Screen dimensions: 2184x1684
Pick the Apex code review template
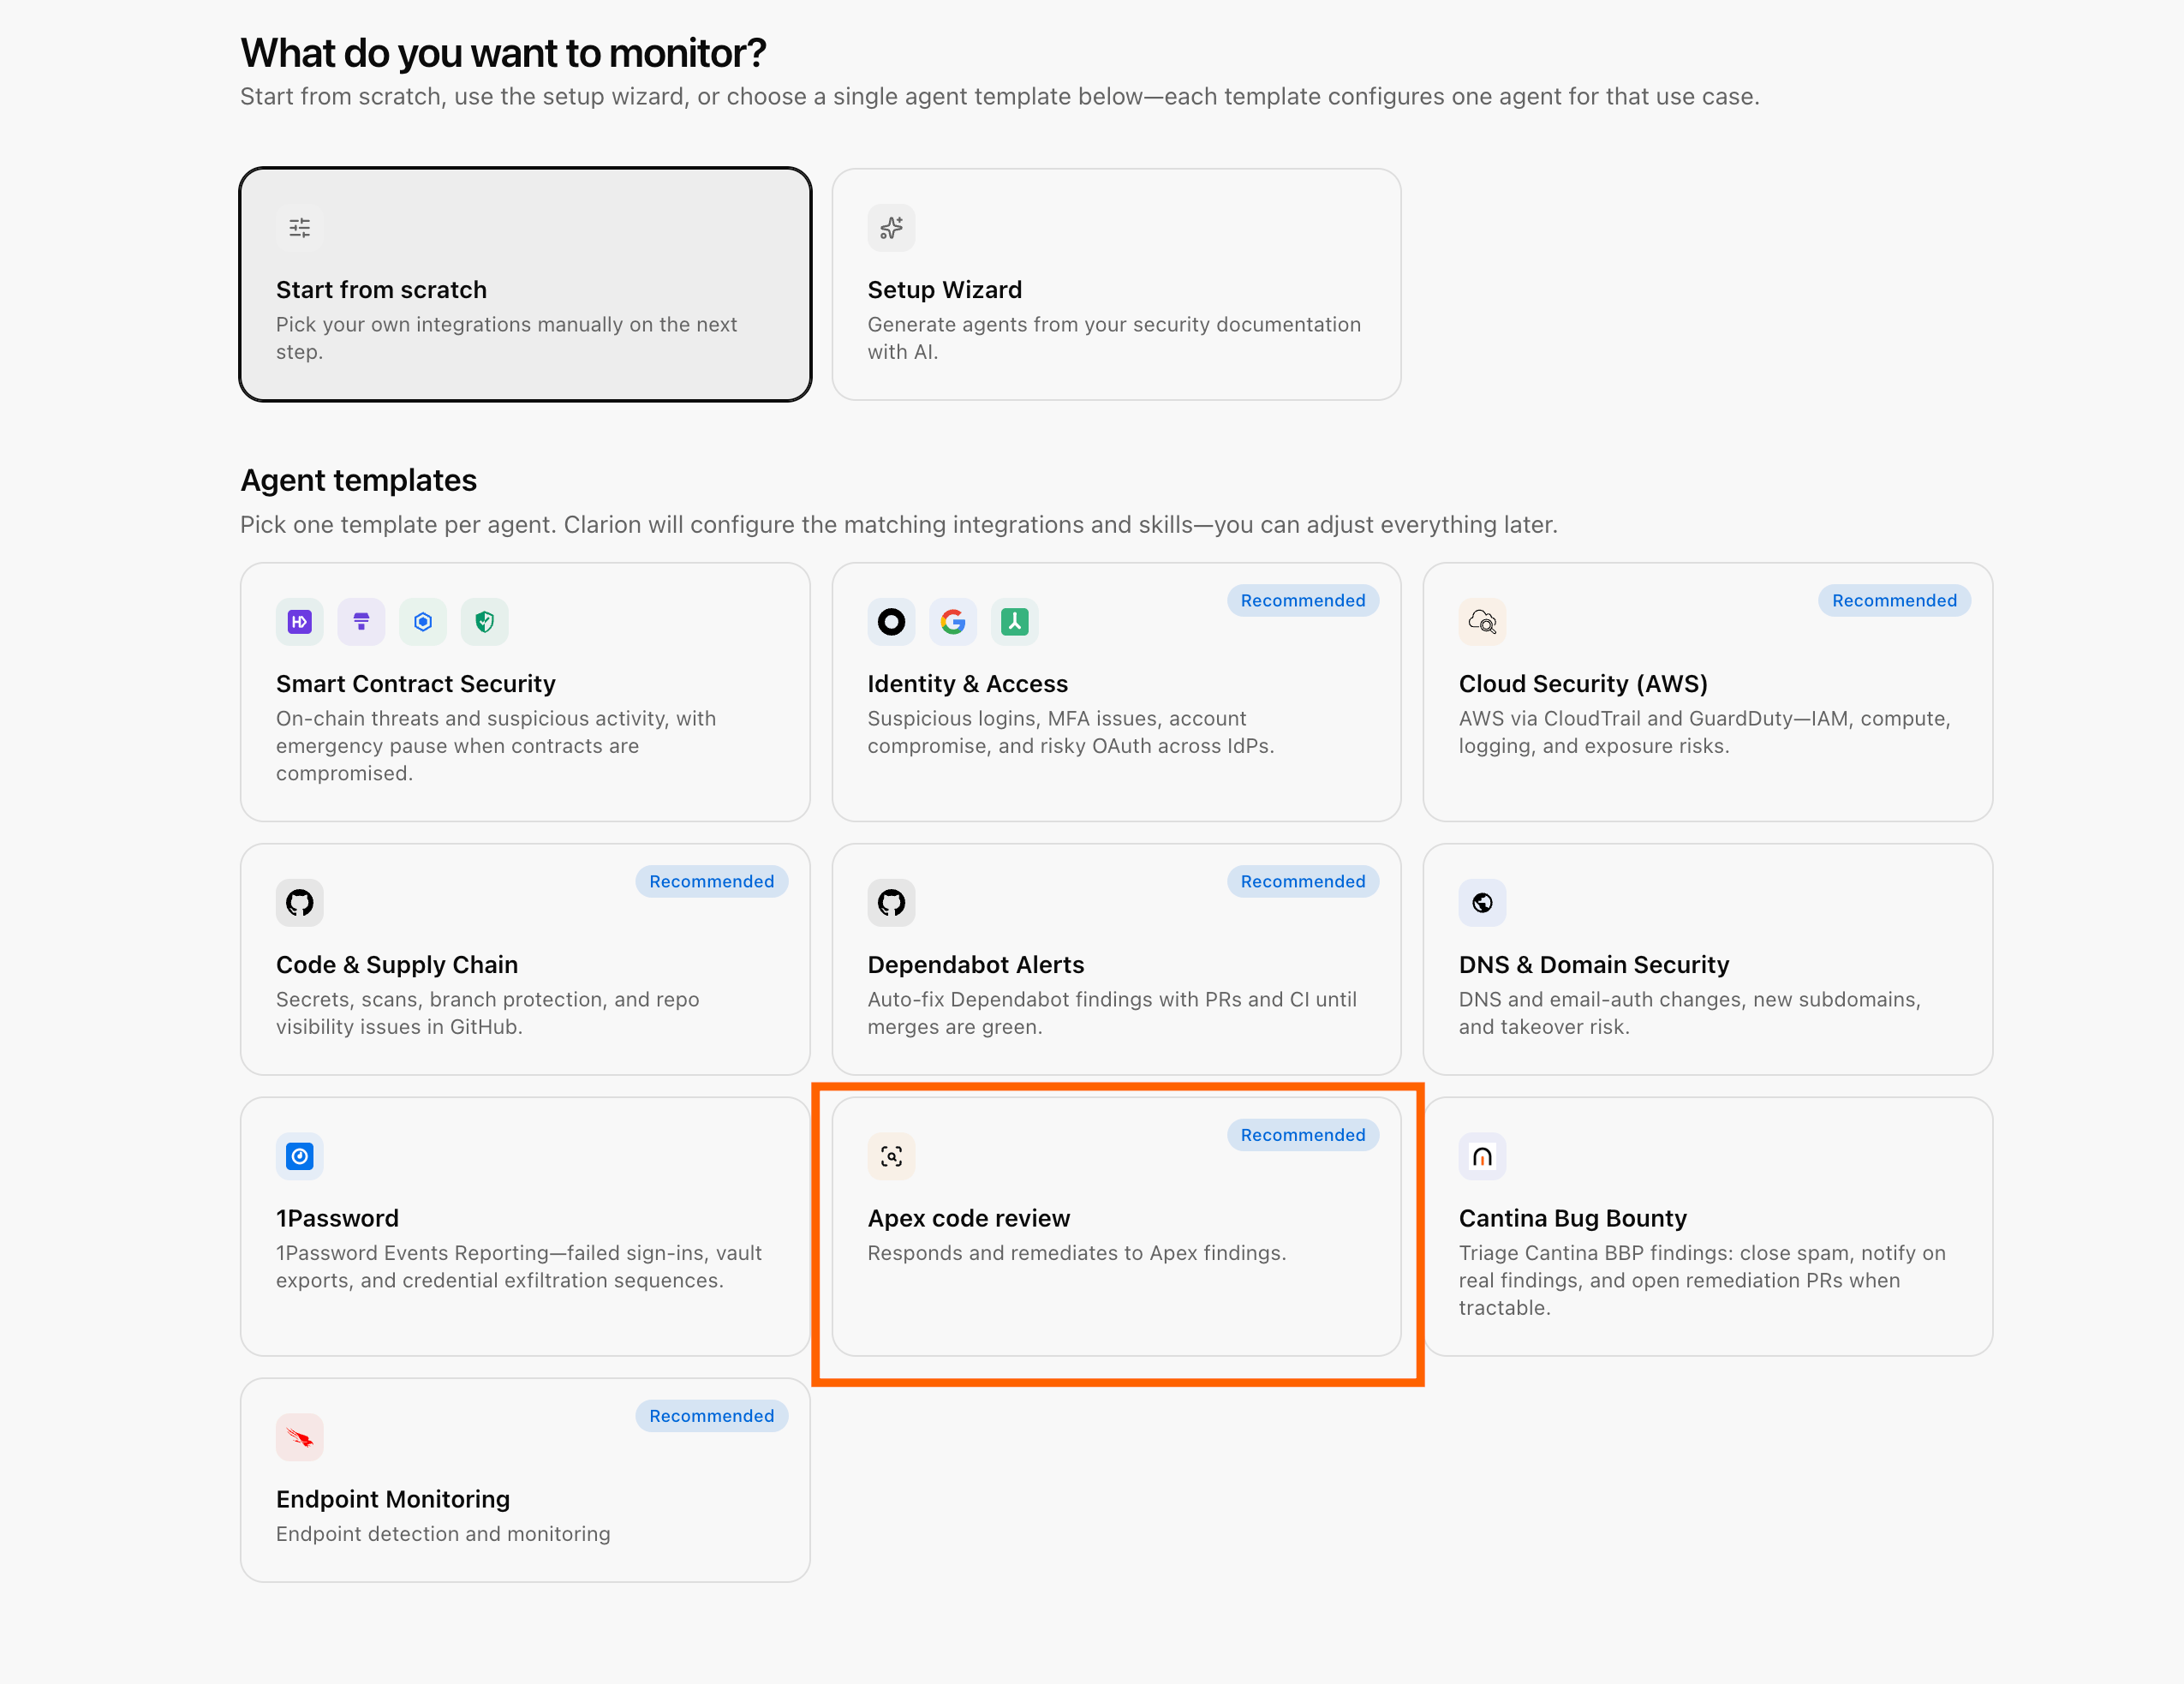[1116, 1227]
